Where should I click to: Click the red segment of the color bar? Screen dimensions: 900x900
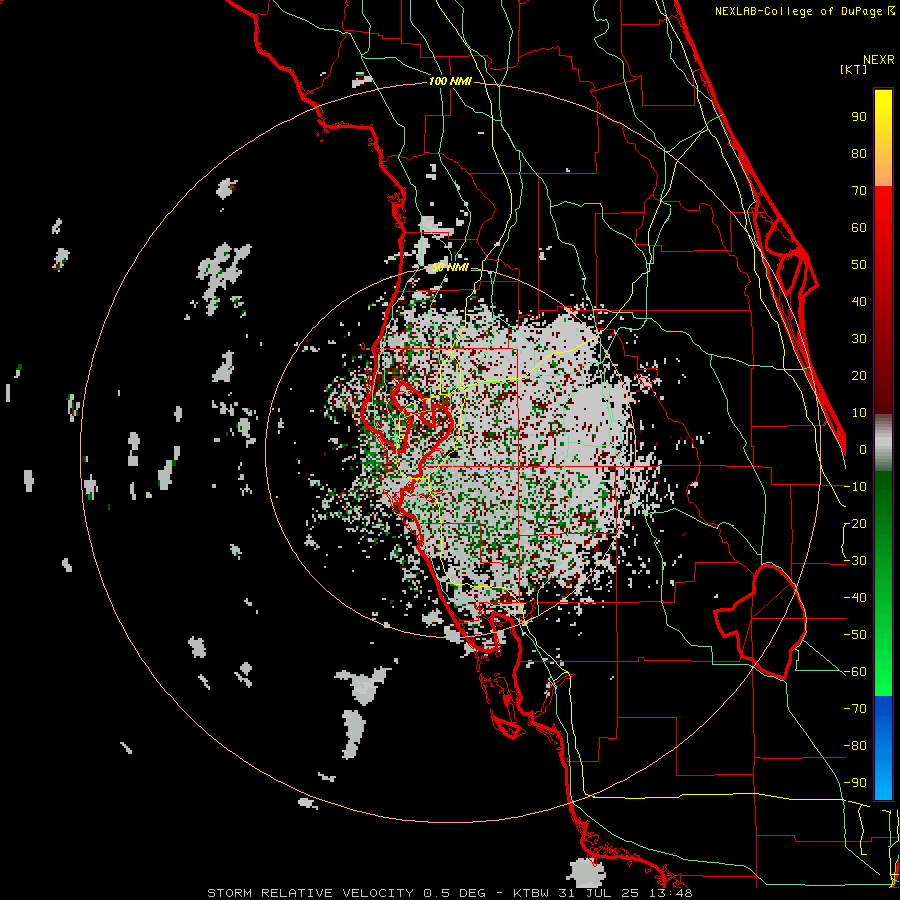pyautogui.click(x=883, y=299)
